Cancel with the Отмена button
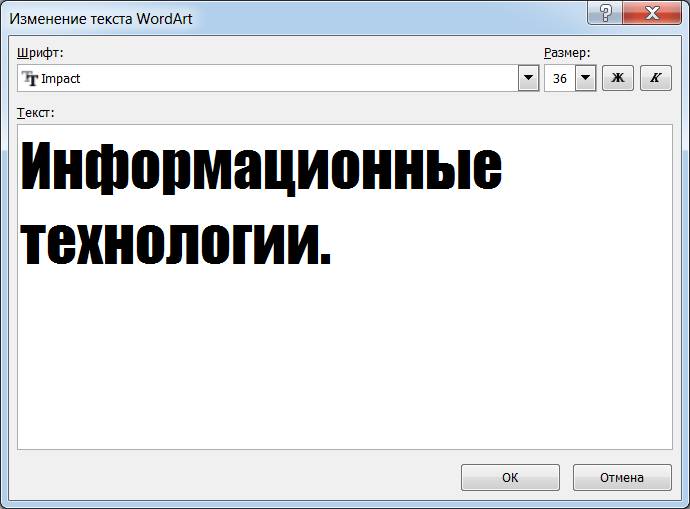 (x=622, y=477)
